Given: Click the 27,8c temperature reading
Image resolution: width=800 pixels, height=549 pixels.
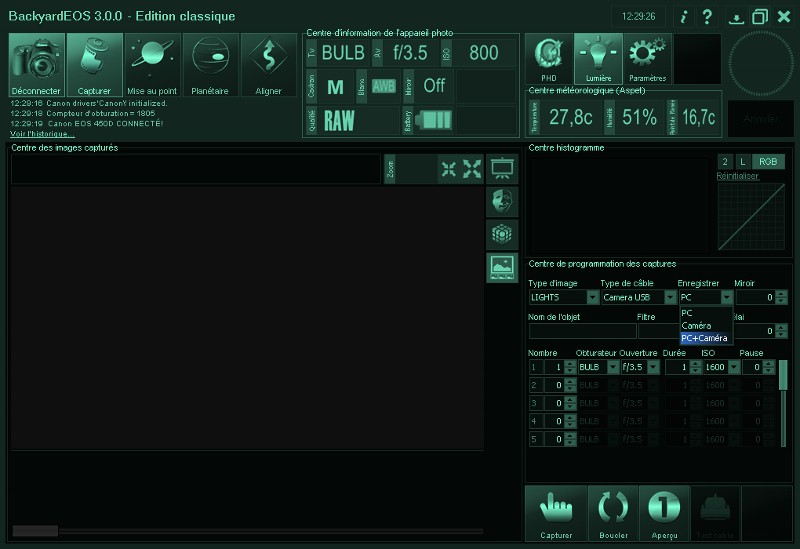Looking at the screenshot, I should click(x=570, y=117).
